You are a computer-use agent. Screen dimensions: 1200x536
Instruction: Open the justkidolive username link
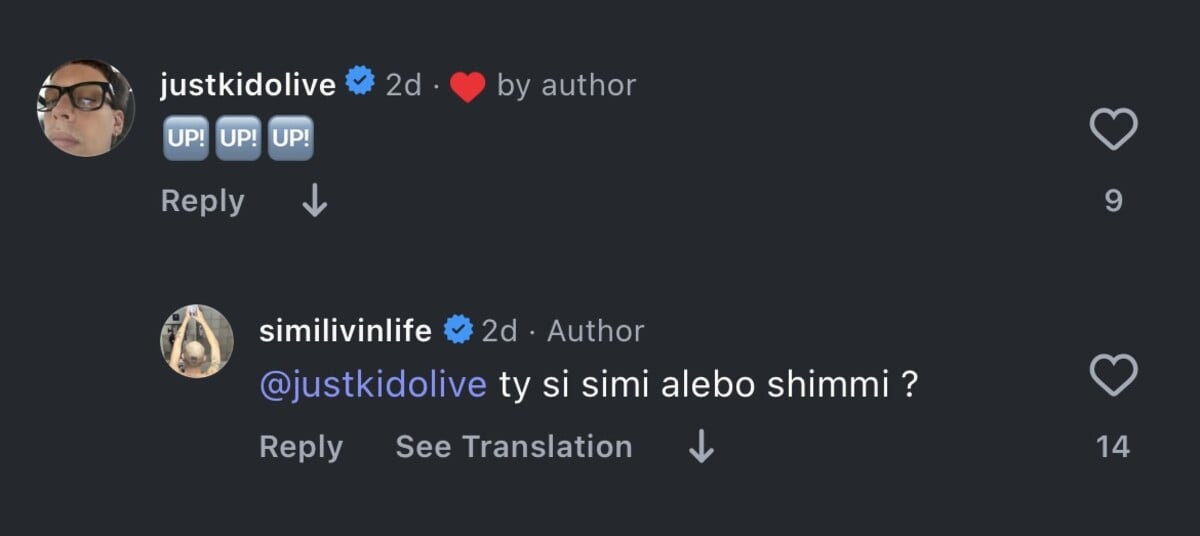(247, 85)
